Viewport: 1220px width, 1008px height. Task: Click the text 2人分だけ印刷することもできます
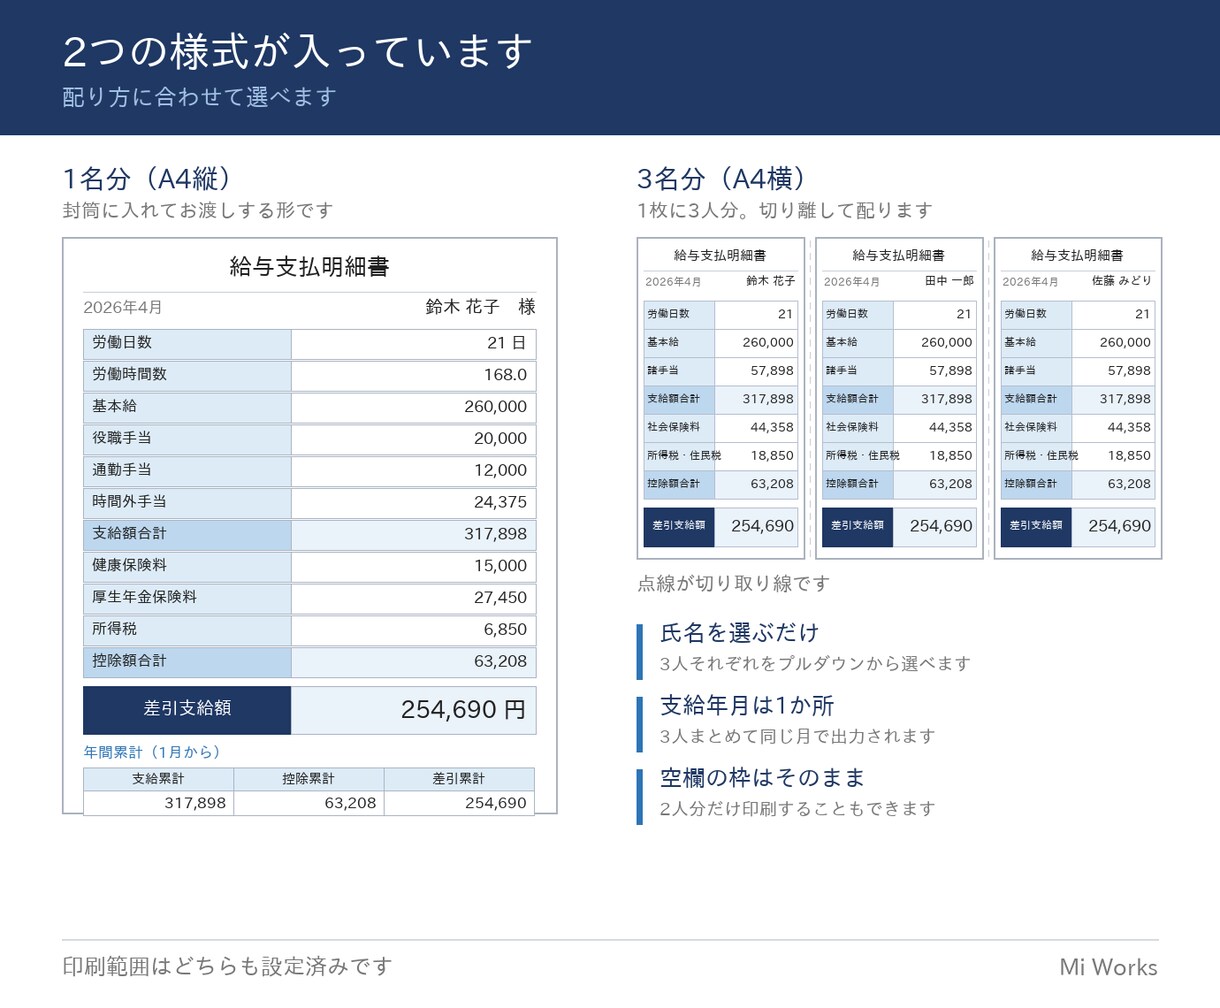coord(798,809)
